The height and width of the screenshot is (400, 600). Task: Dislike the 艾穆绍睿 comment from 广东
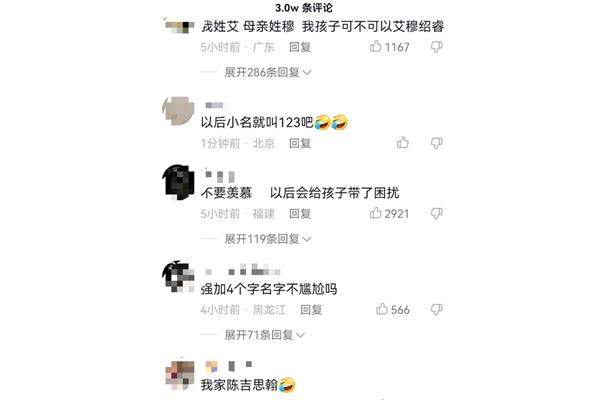click(x=437, y=47)
